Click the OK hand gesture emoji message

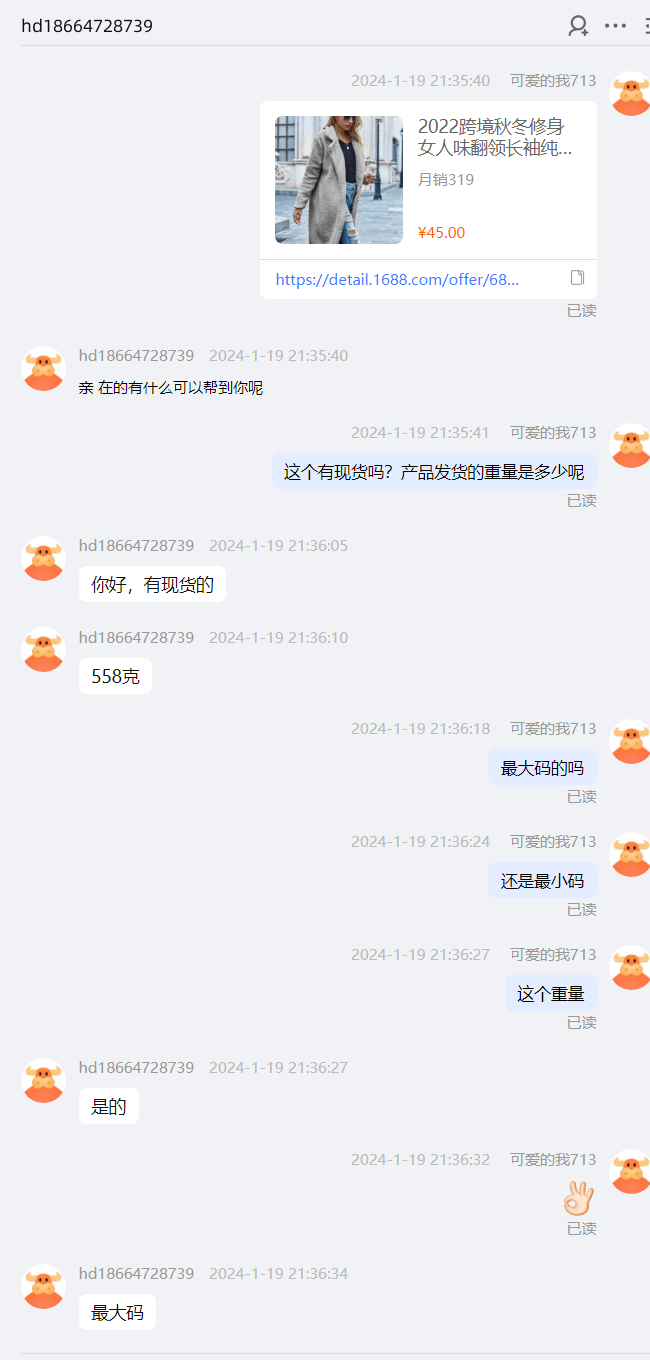pyautogui.click(x=578, y=1197)
